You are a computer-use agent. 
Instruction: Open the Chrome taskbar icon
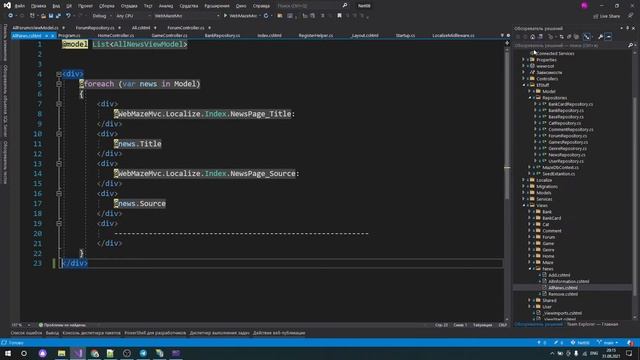coord(95,353)
